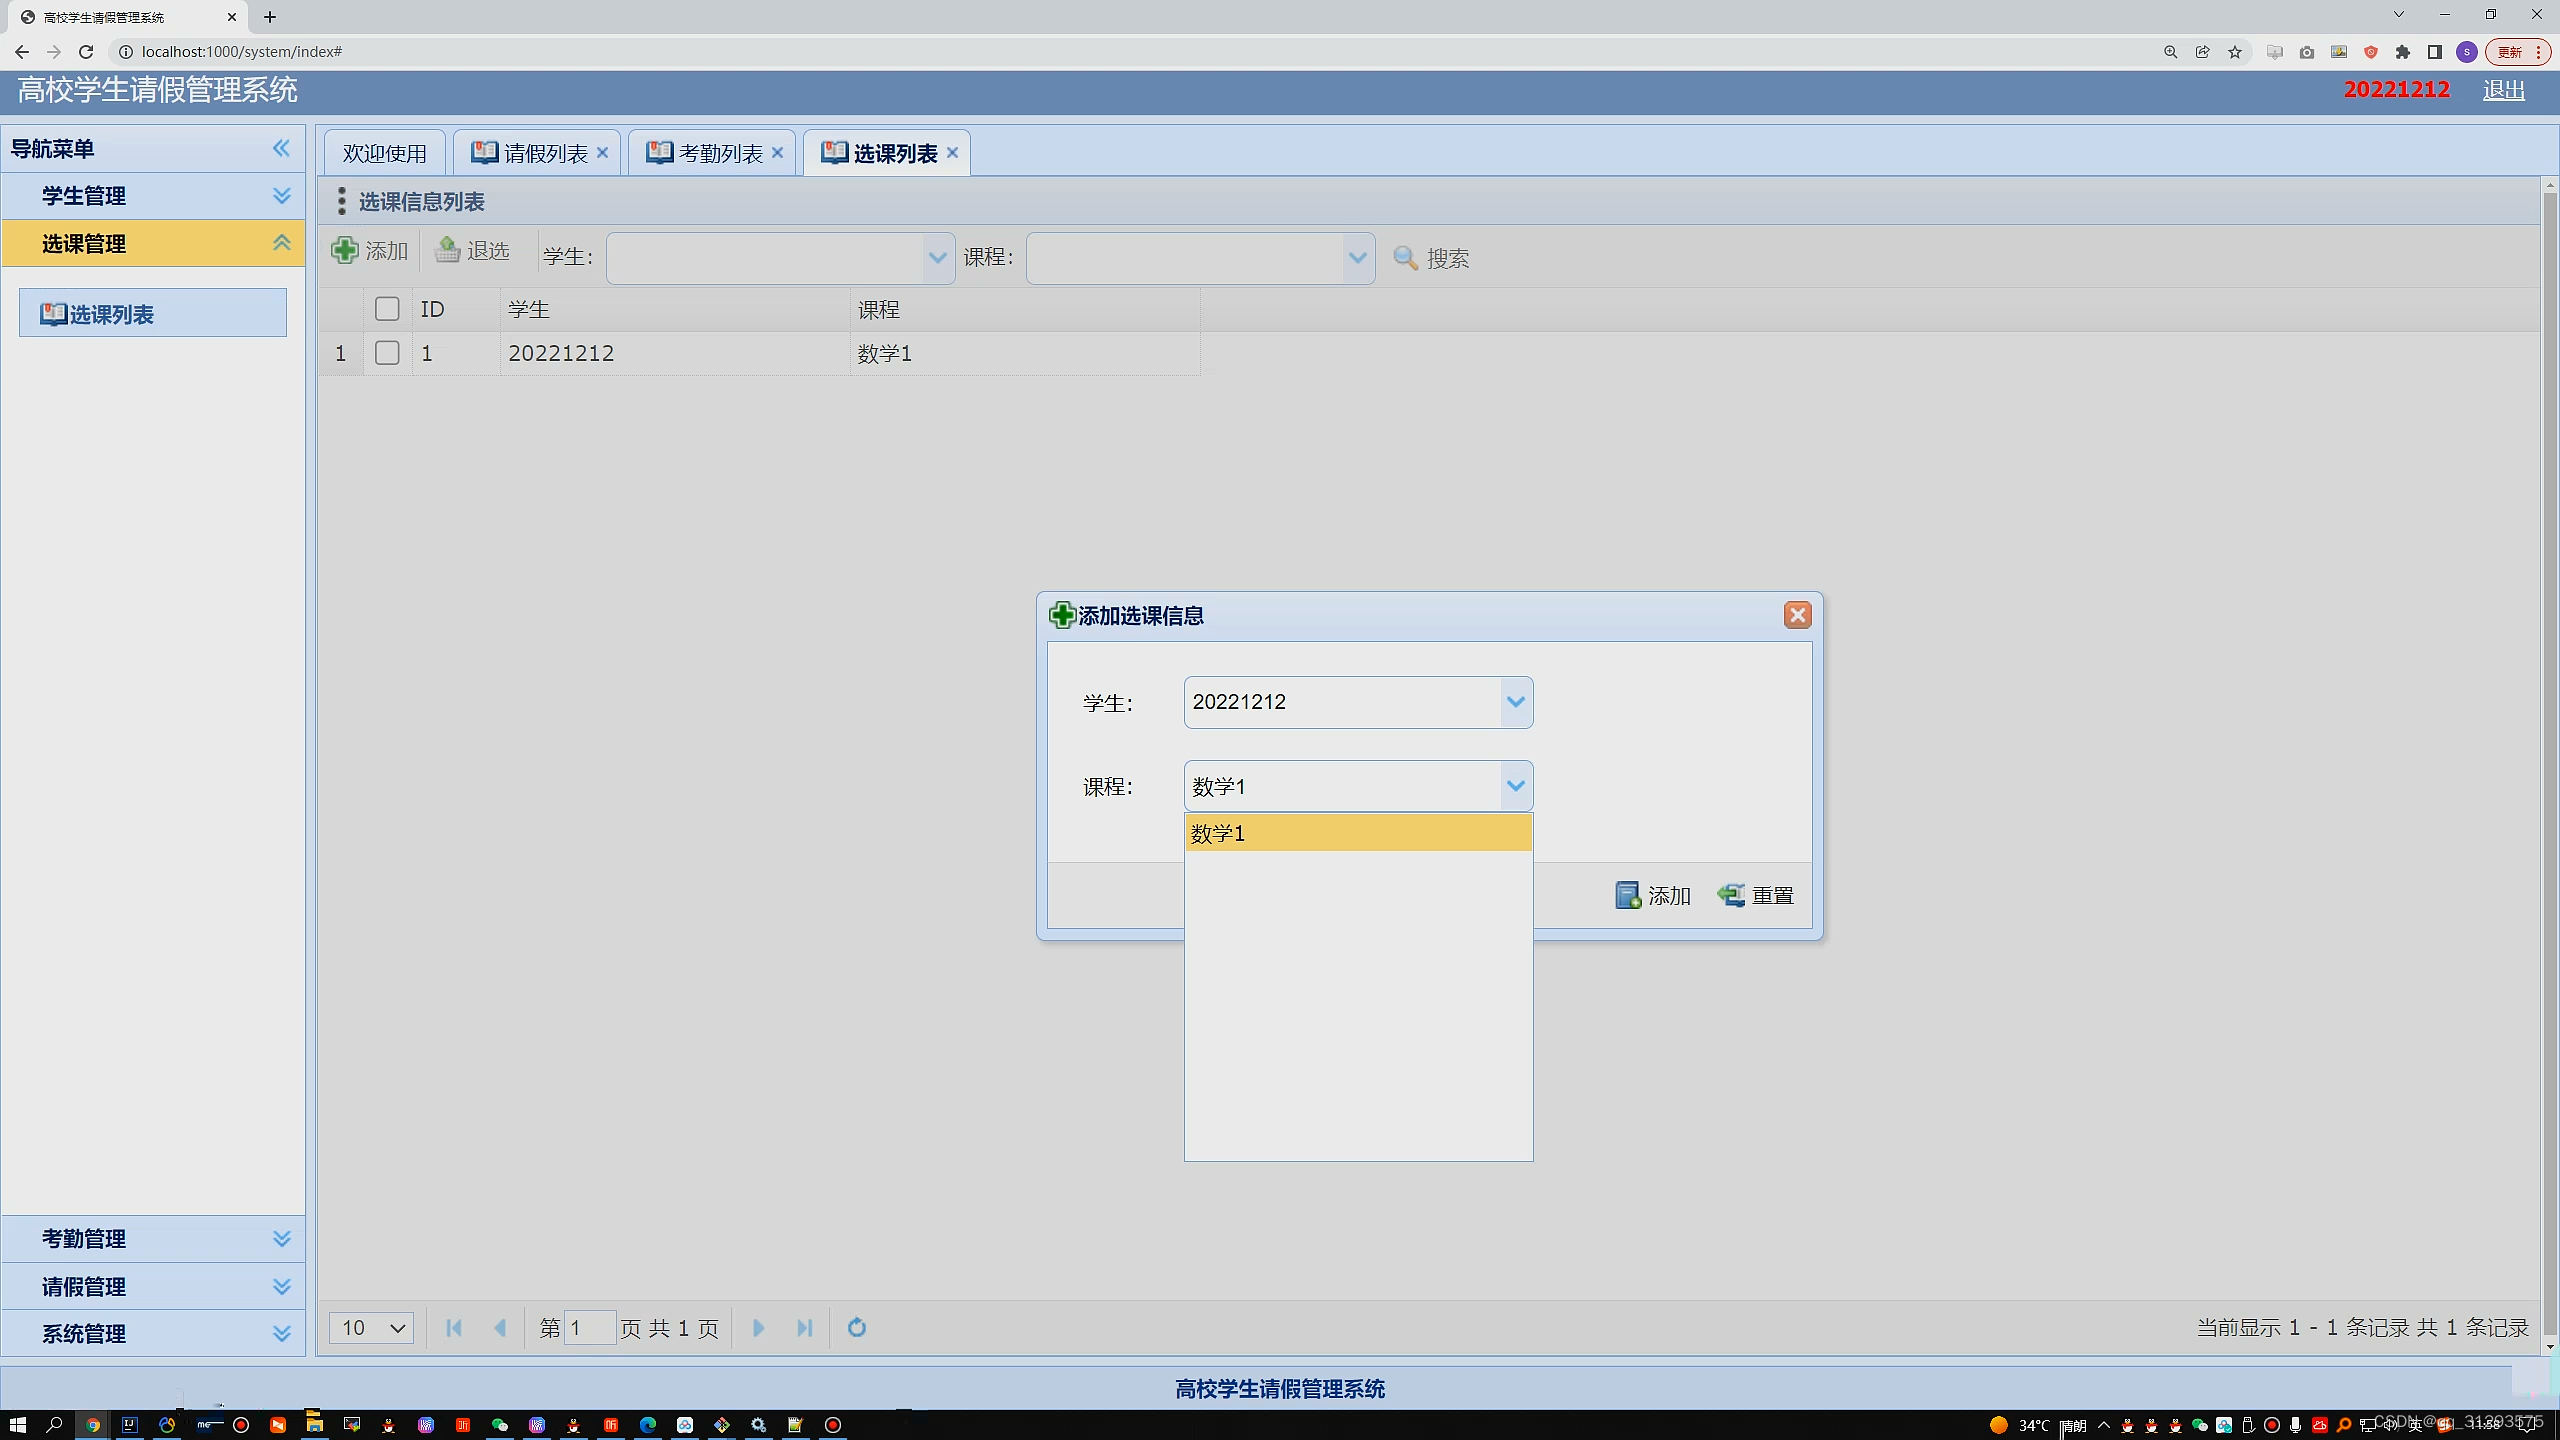Screen dimensions: 2560x1440
Task: Close the 添加选课信息 dialog with the red X
Action: click(1797, 615)
